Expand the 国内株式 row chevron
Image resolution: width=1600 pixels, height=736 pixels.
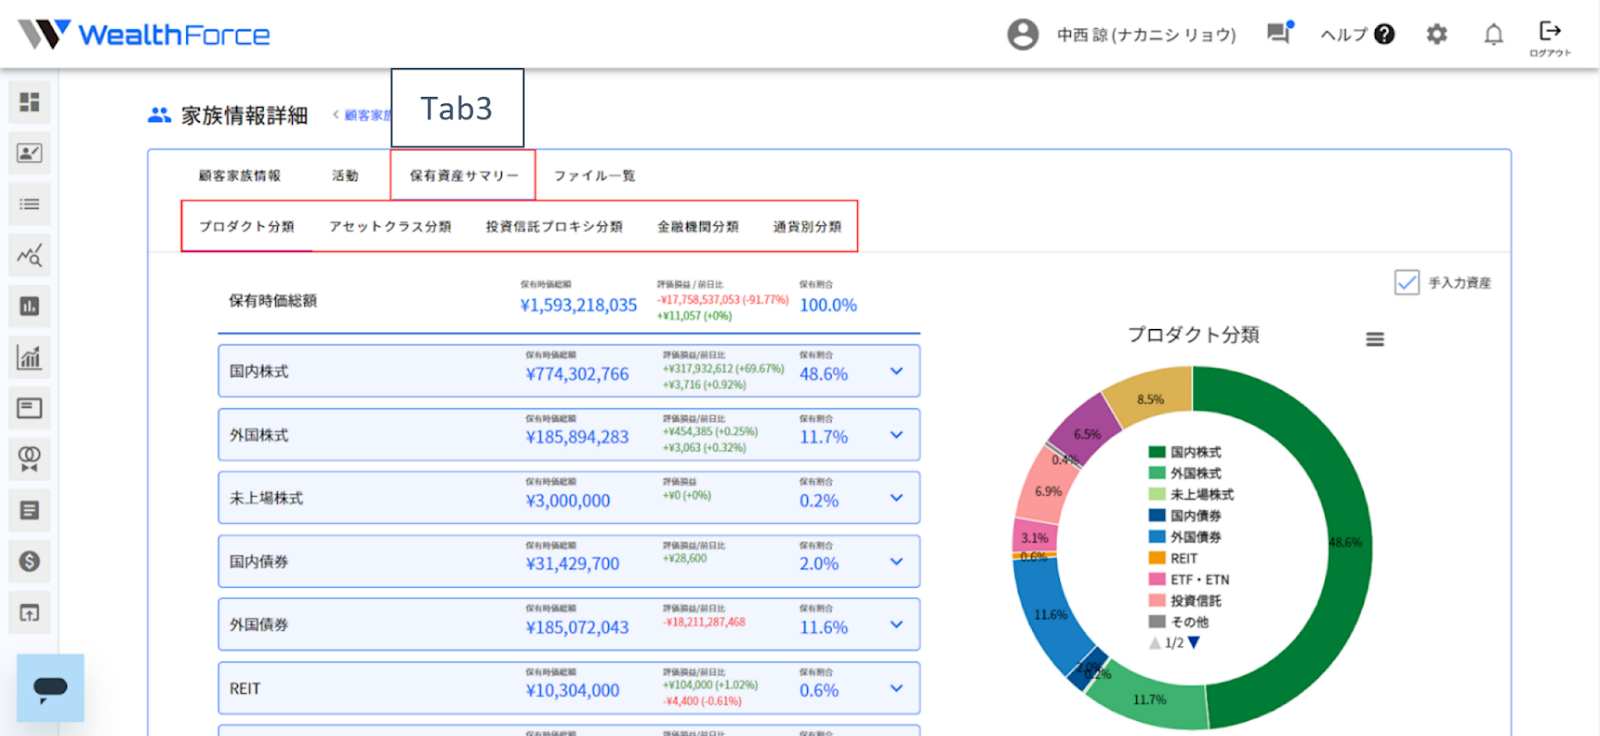pos(897,371)
